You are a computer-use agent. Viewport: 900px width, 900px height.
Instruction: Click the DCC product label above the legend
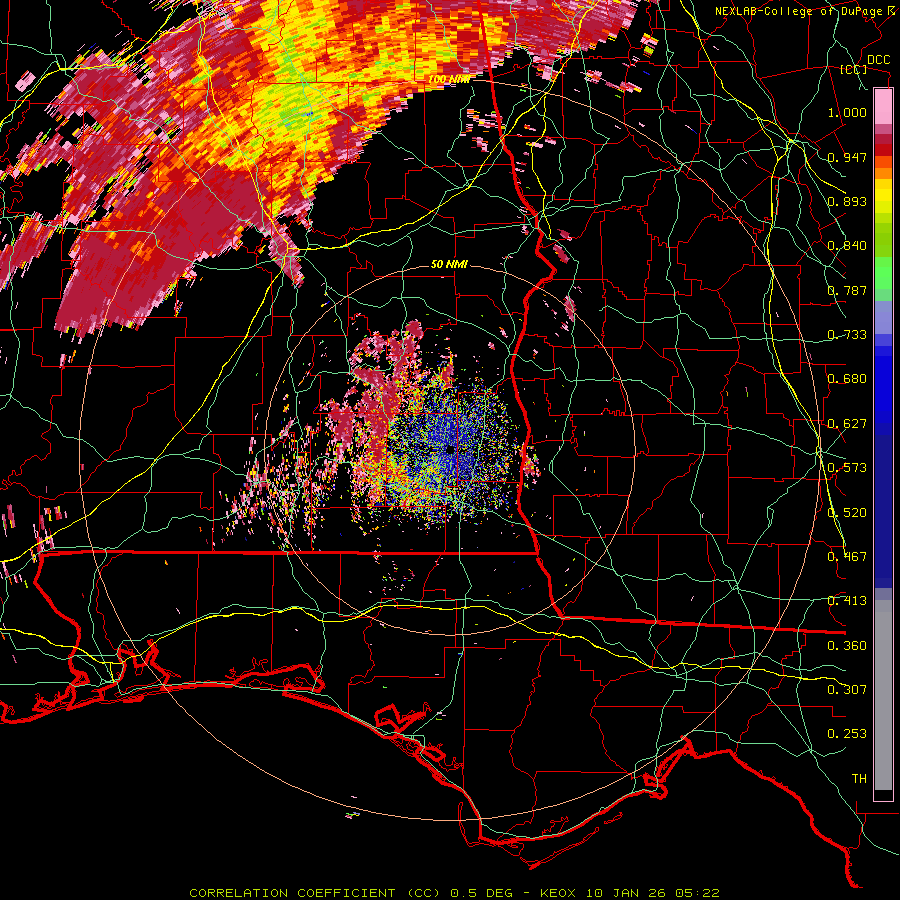tap(878, 60)
